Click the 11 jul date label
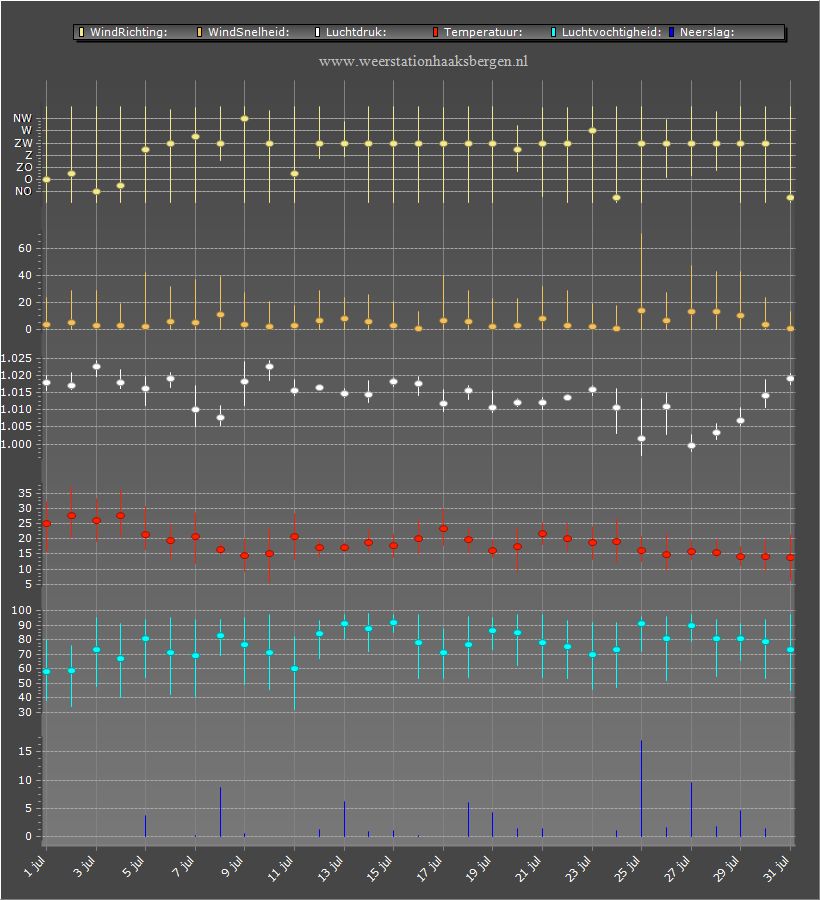820x900 pixels. point(282,868)
